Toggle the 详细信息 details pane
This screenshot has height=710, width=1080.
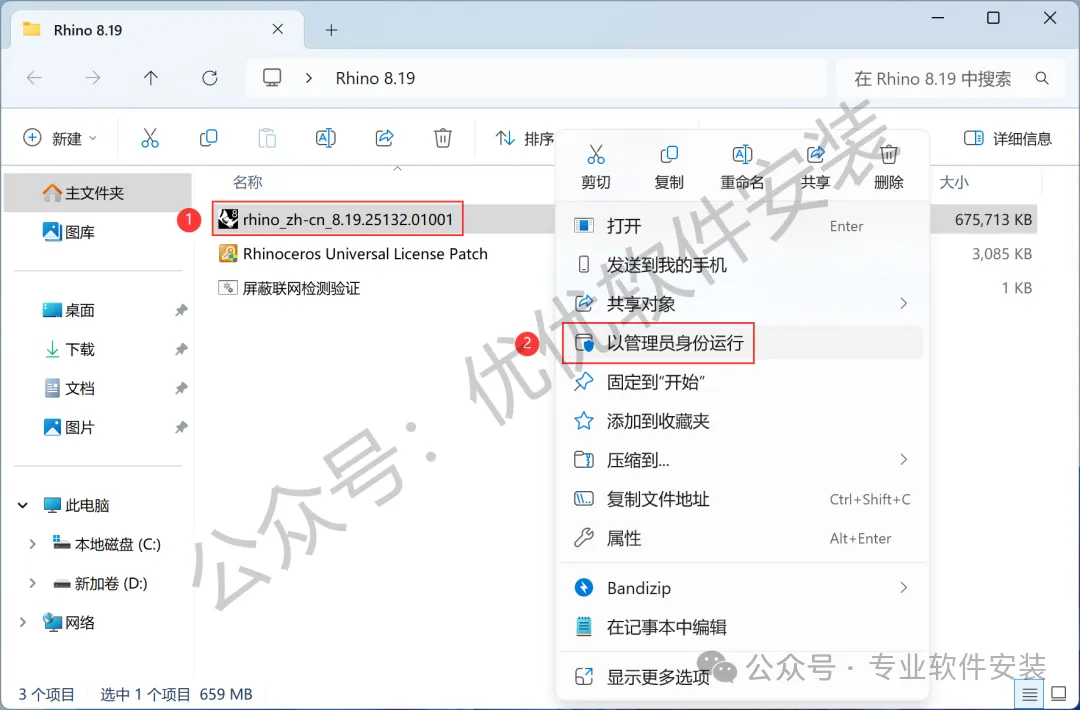[1008, 138]
